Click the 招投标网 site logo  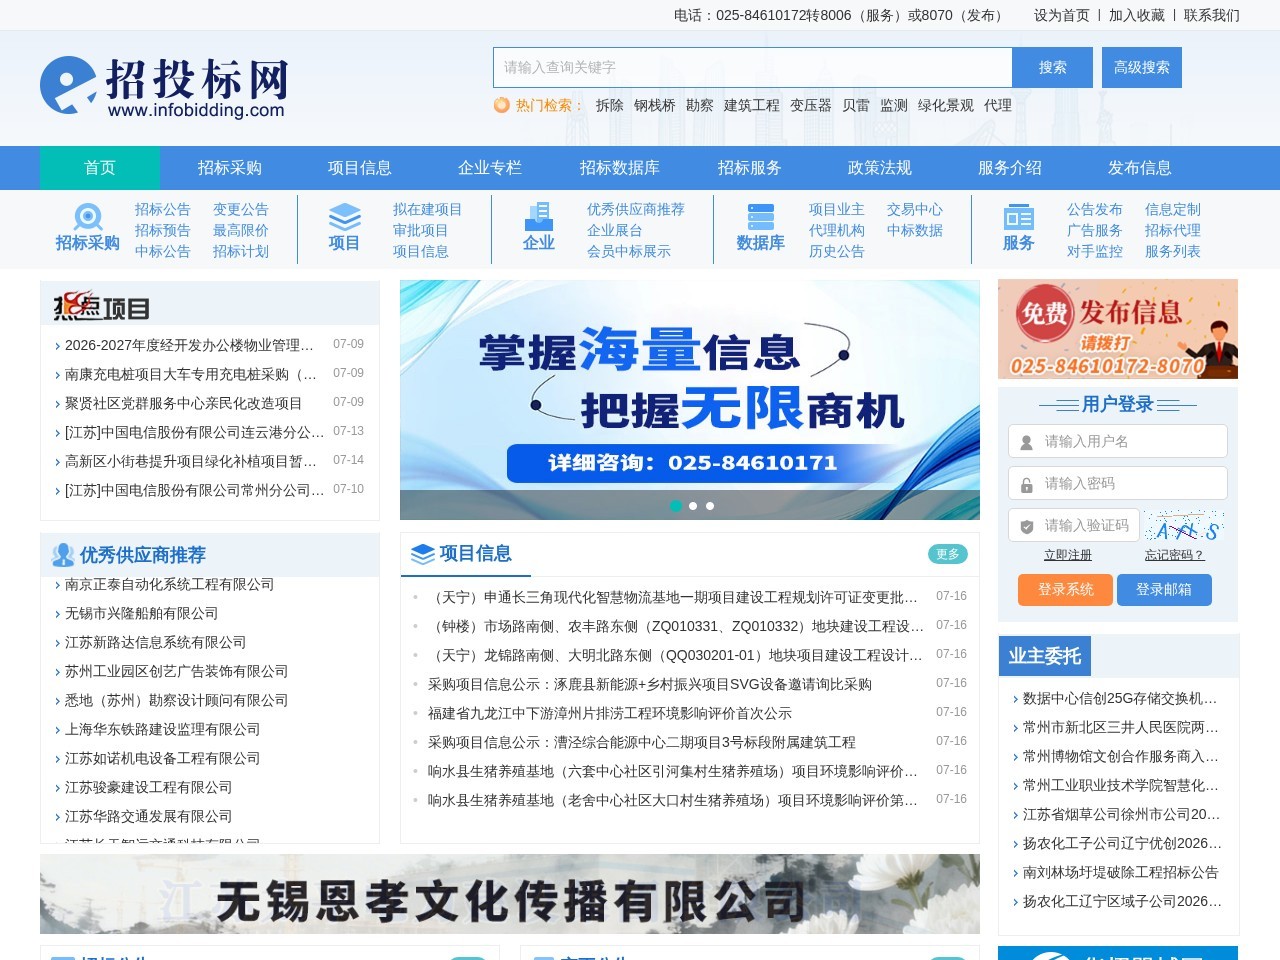pyautogui.click(x=165, y=88)
